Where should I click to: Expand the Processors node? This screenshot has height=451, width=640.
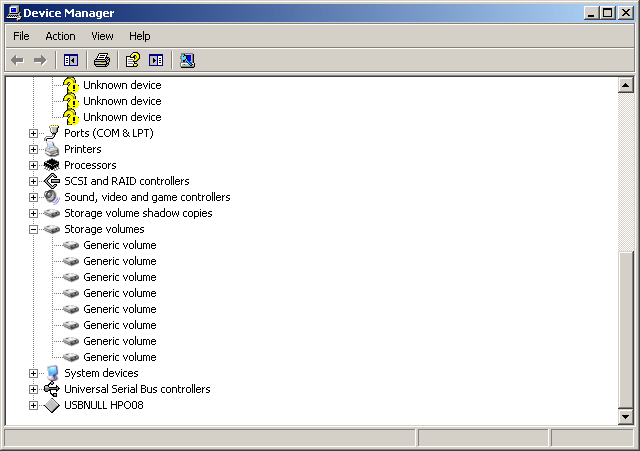coord(33,165)
